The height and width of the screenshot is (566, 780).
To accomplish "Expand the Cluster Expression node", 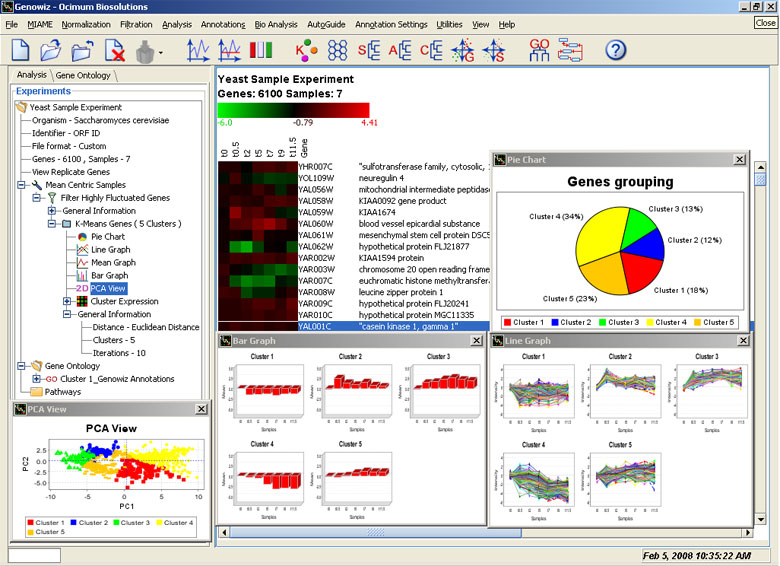I will click(67, 301).
